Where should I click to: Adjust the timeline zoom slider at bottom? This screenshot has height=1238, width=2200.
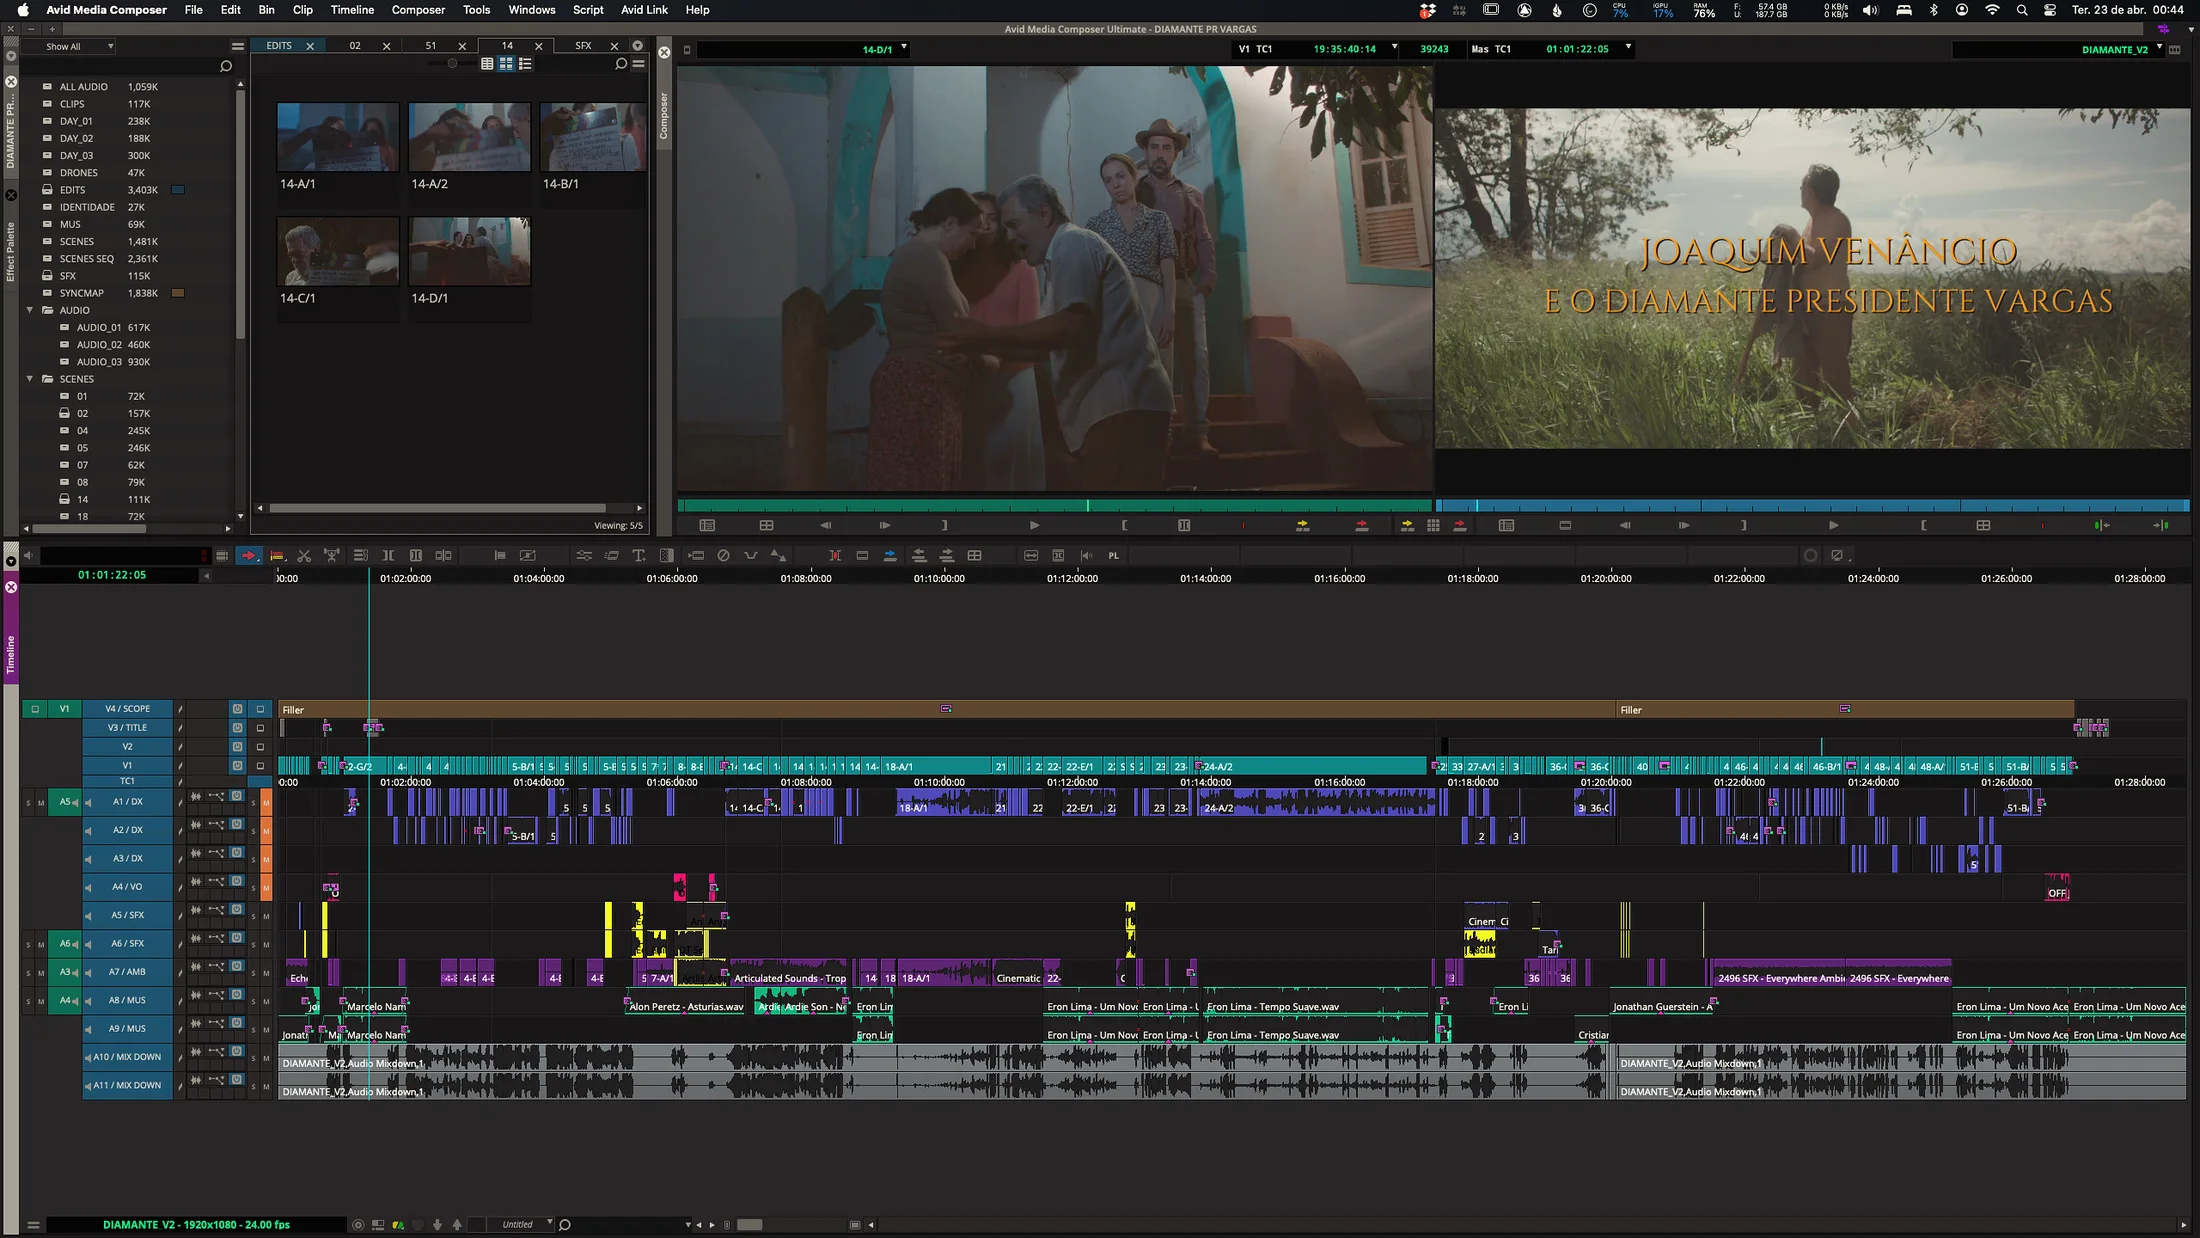(x=750, y=1225)
